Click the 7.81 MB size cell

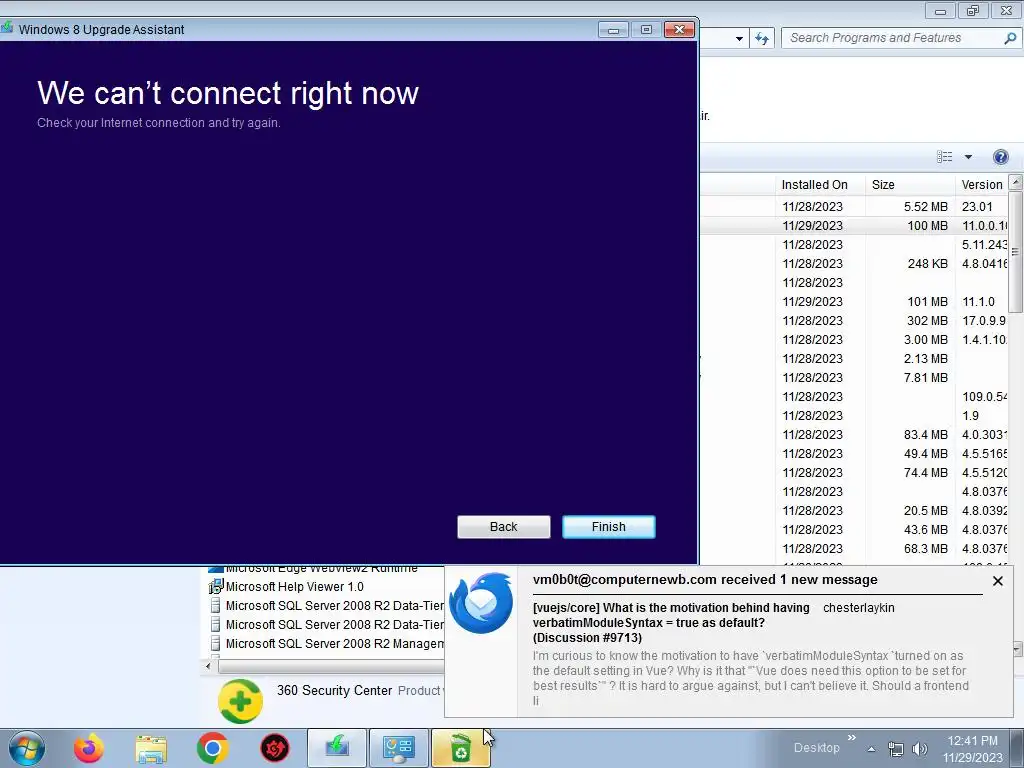coord(925,377)
